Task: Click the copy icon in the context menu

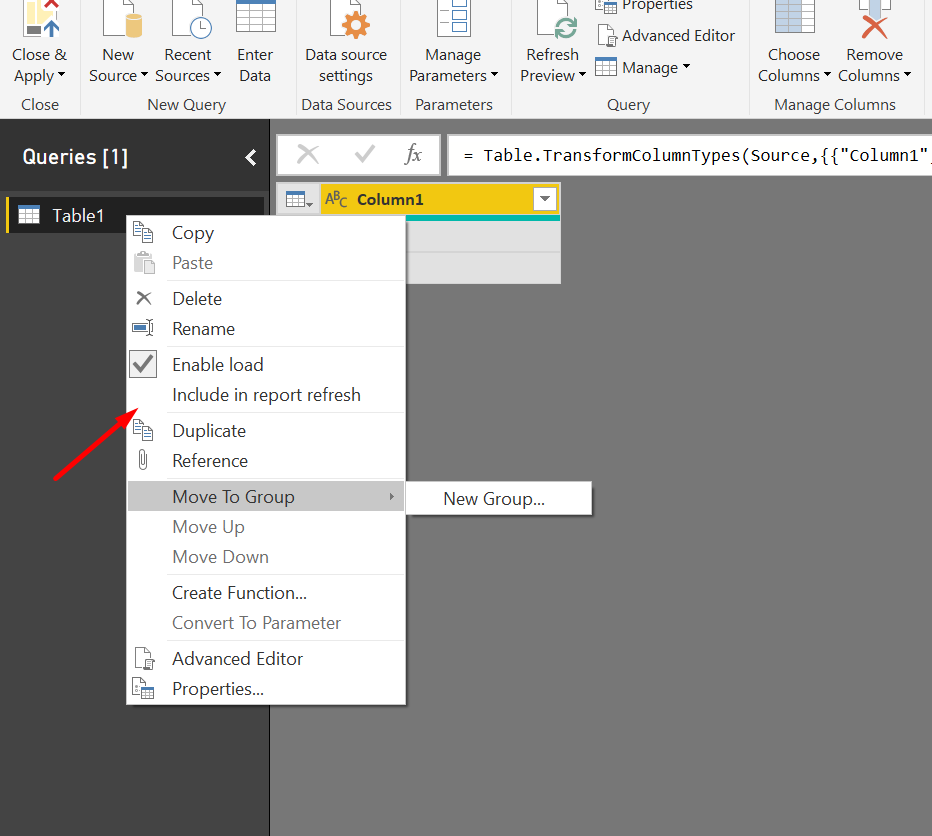Action: point(143,232)
